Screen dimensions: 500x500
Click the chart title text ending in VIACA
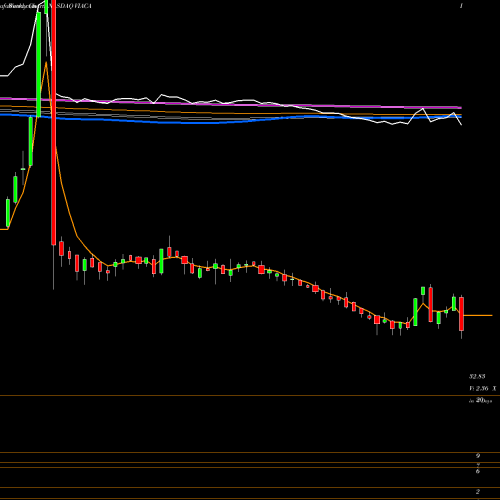46,6
